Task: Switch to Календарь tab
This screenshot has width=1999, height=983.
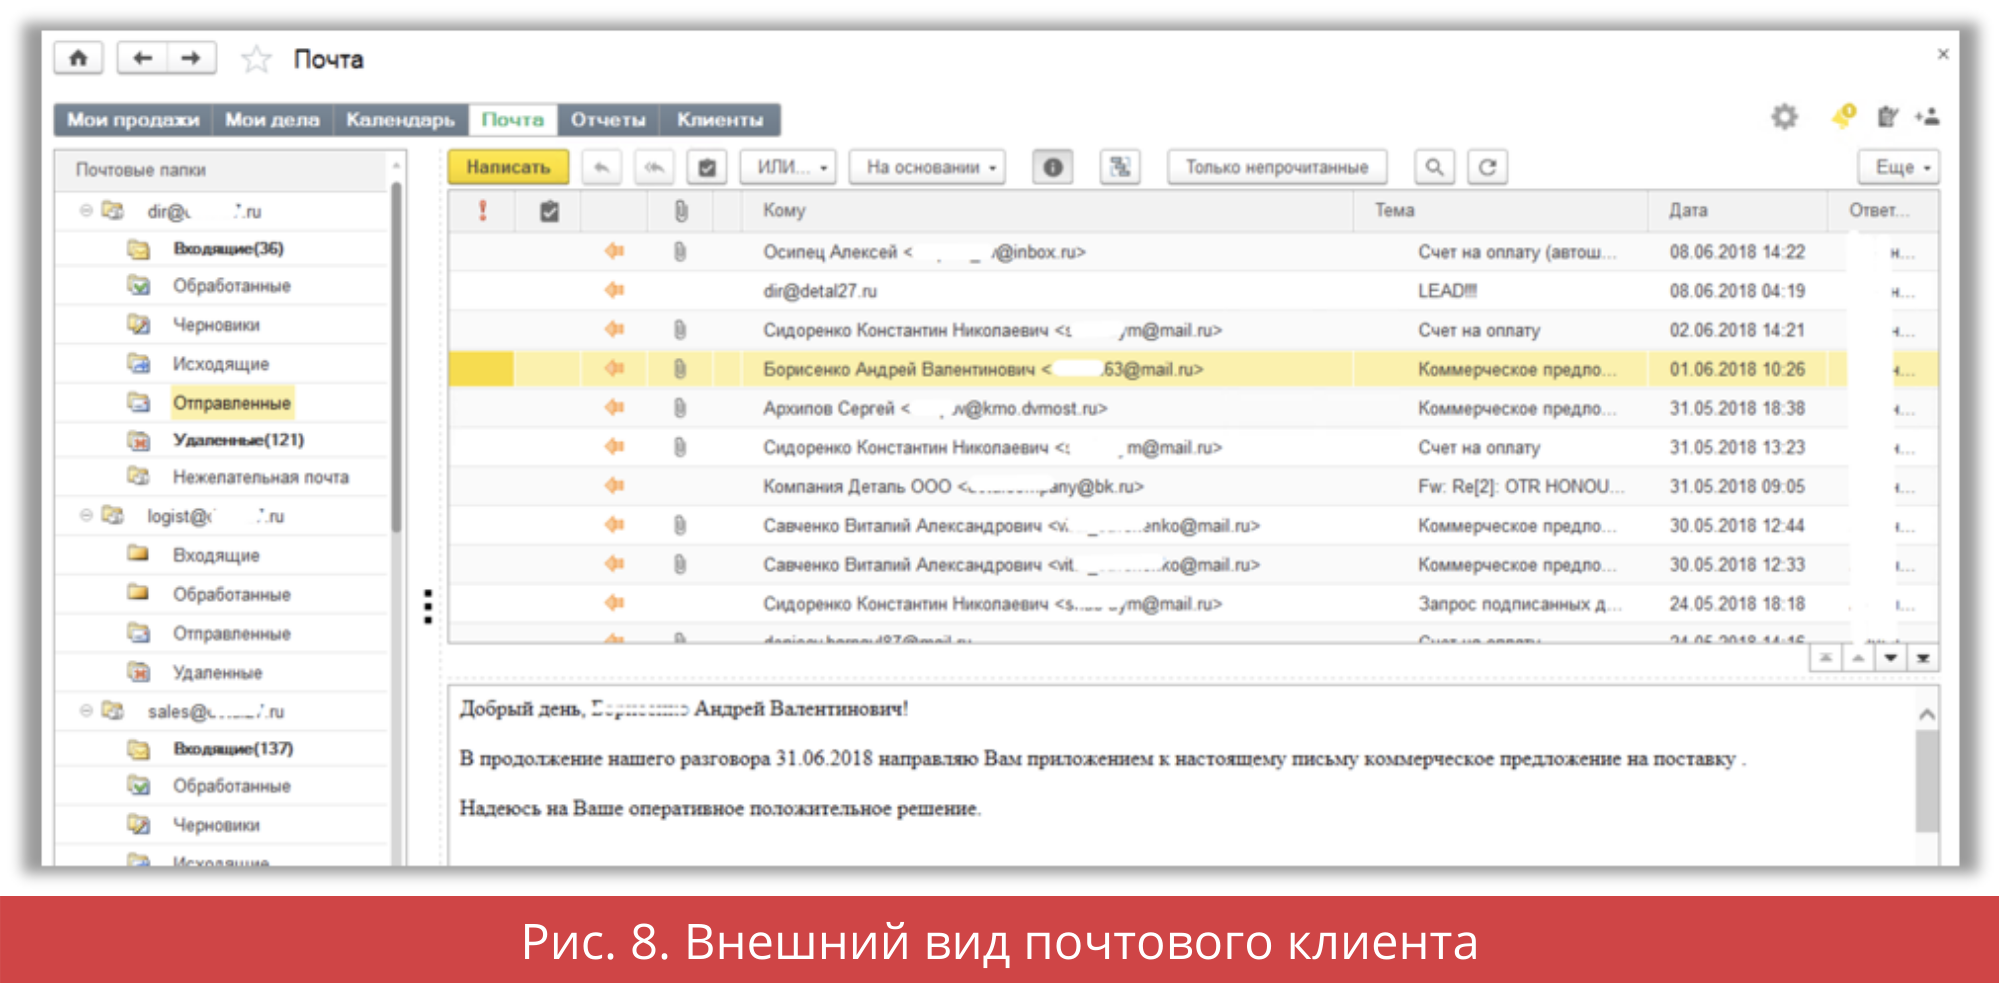Action: coord(400,120)
